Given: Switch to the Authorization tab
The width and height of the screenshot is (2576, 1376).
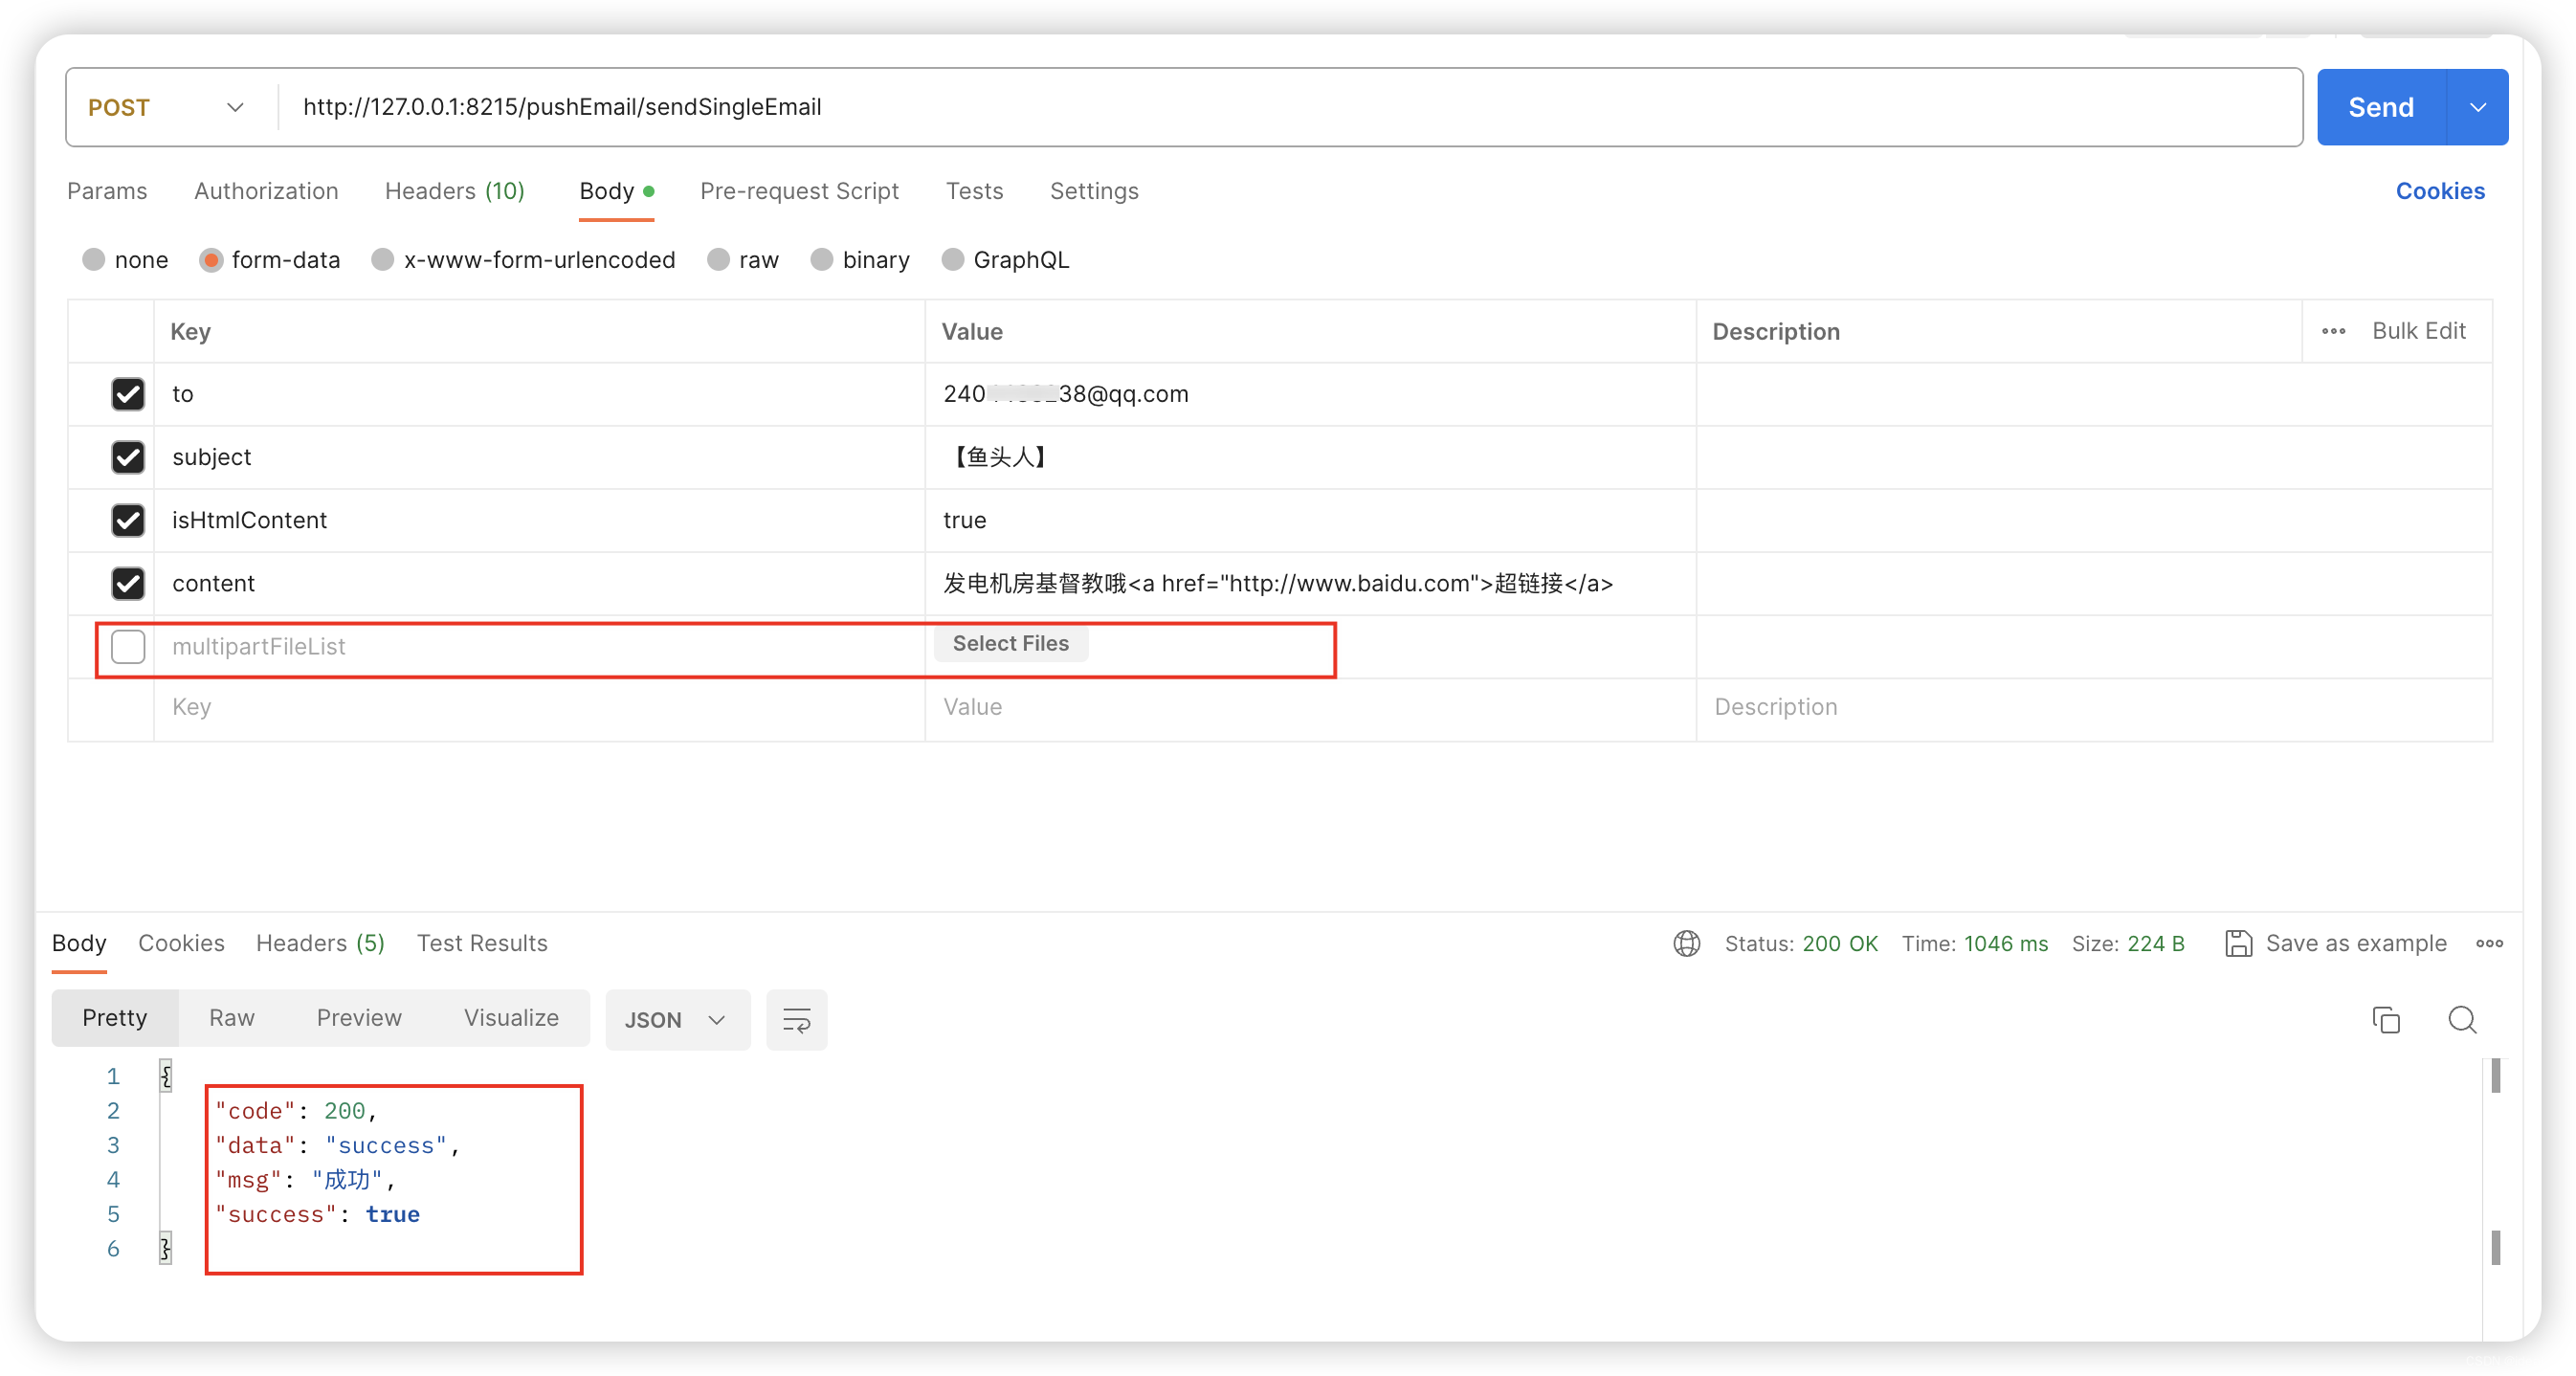Looking at the screenshot, I should pyautogui.click(x=266, y=191).
